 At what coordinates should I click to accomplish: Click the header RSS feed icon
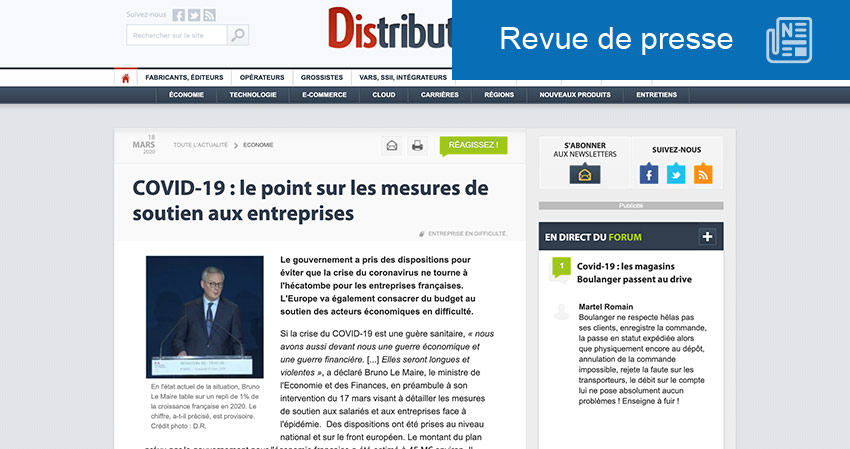(209, 15)
